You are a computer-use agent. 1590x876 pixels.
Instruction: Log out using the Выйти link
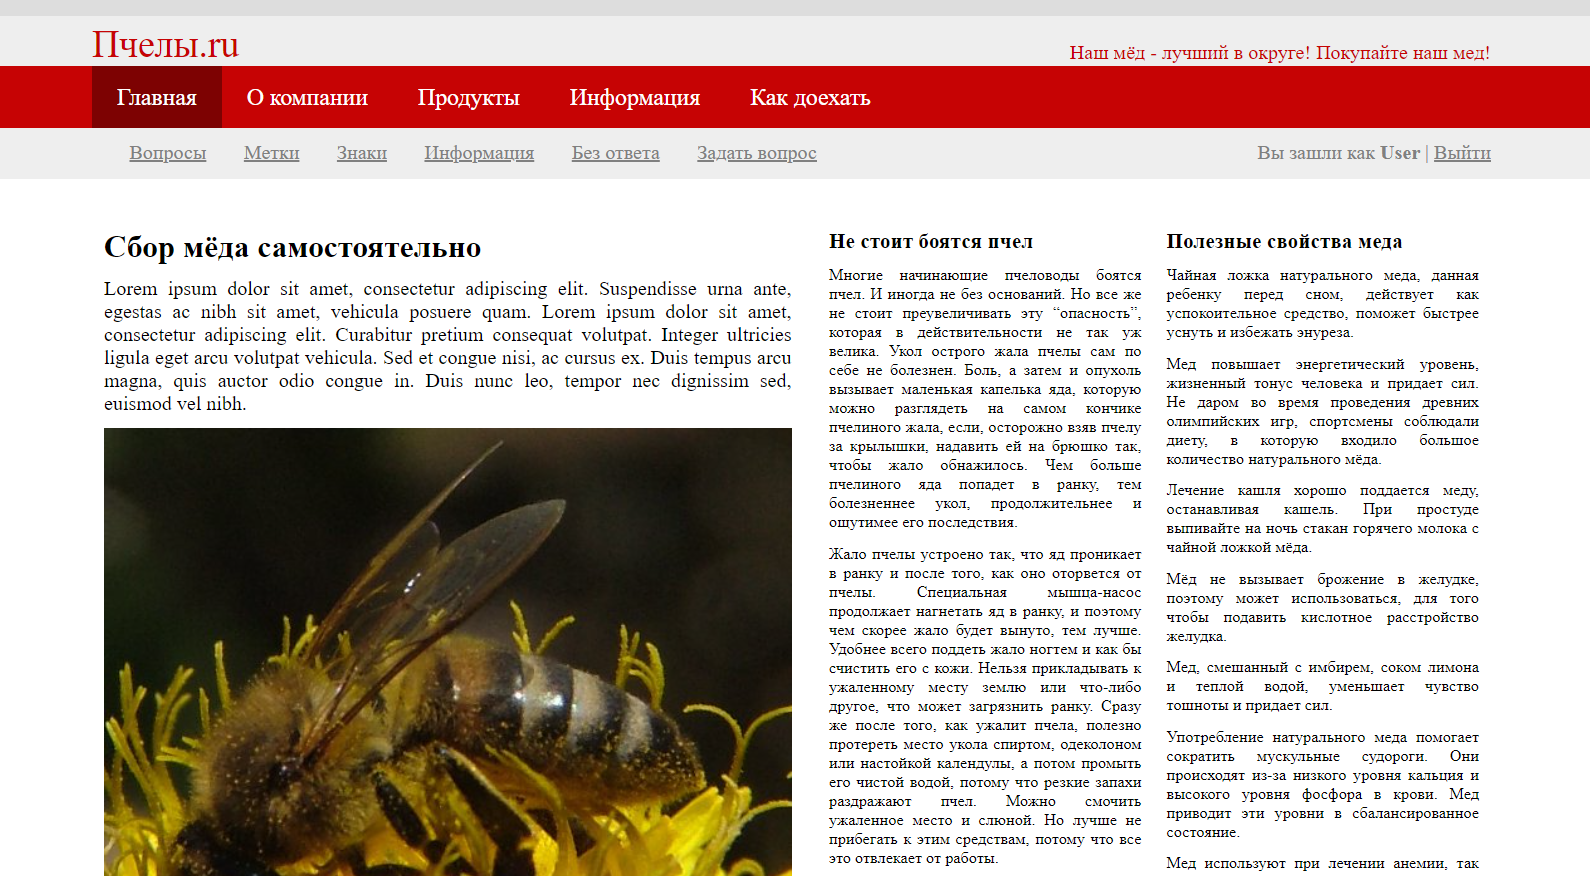(1461, 153)
